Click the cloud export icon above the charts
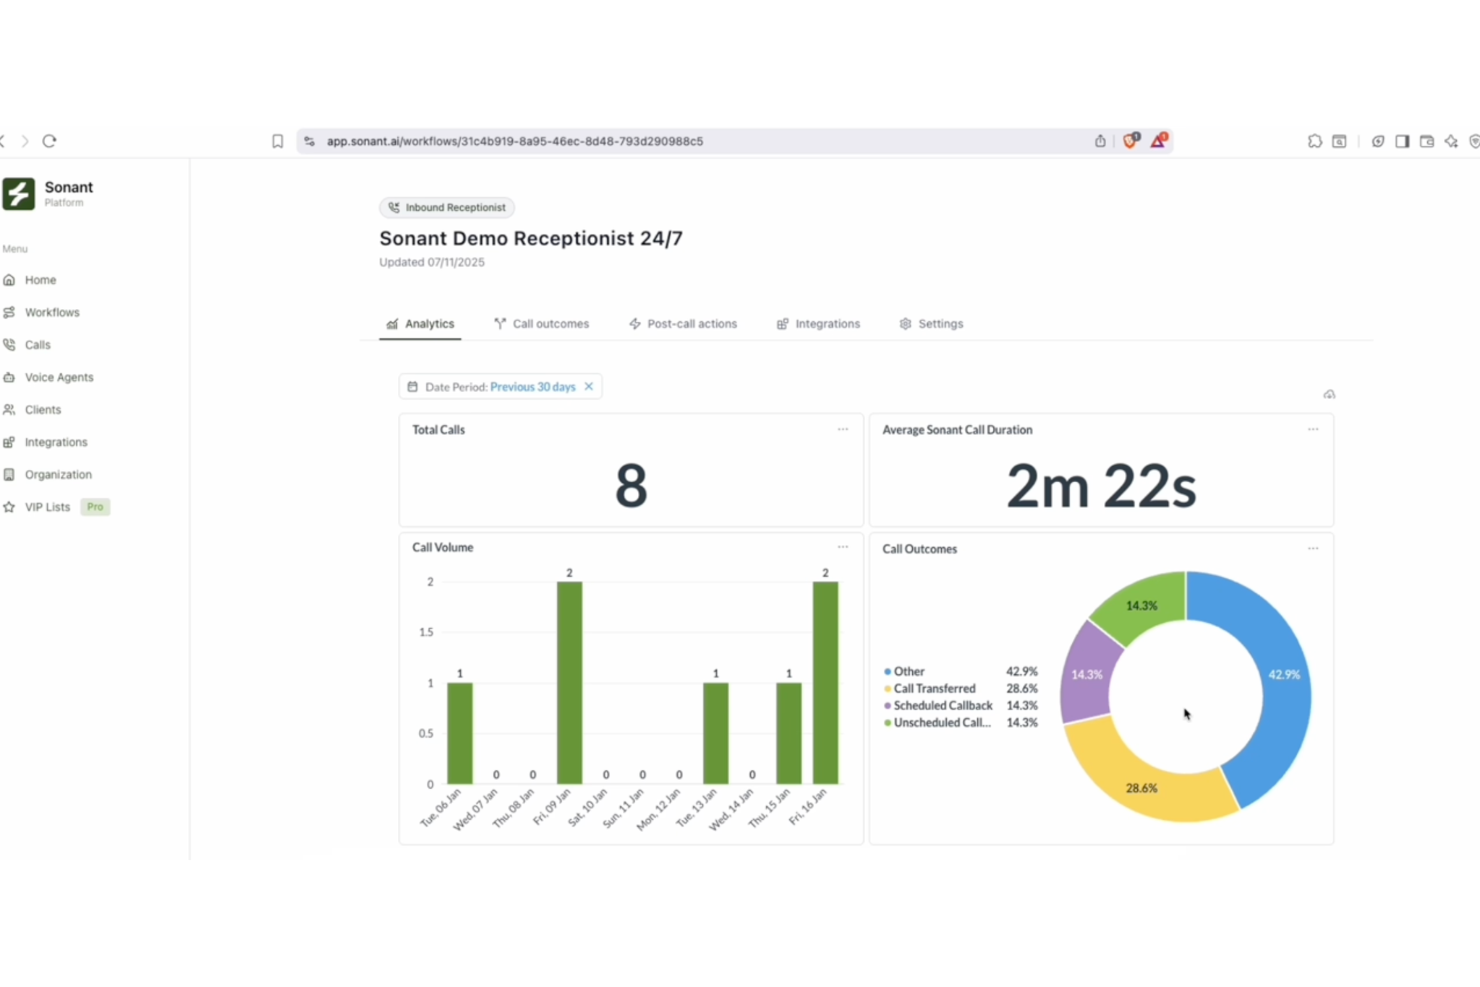Image resolution: width=1480 pixels, height=987 pixels. [1329, 394]
